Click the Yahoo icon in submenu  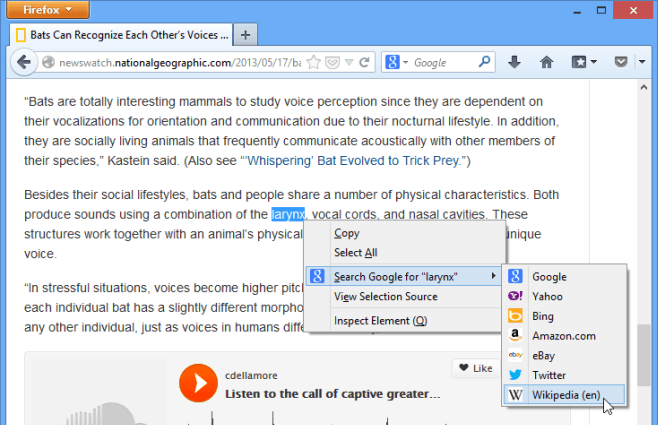point(515,296)
